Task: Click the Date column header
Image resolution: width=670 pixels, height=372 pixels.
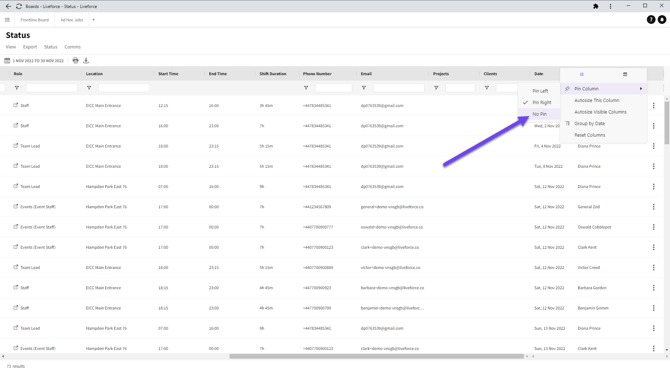Action: tap(538, 74)
